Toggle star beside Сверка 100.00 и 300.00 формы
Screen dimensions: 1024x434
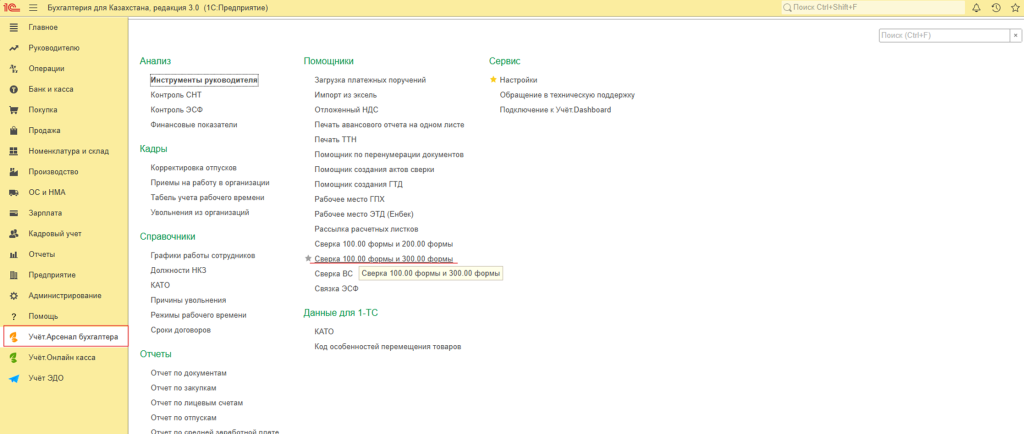coord(308,258)
